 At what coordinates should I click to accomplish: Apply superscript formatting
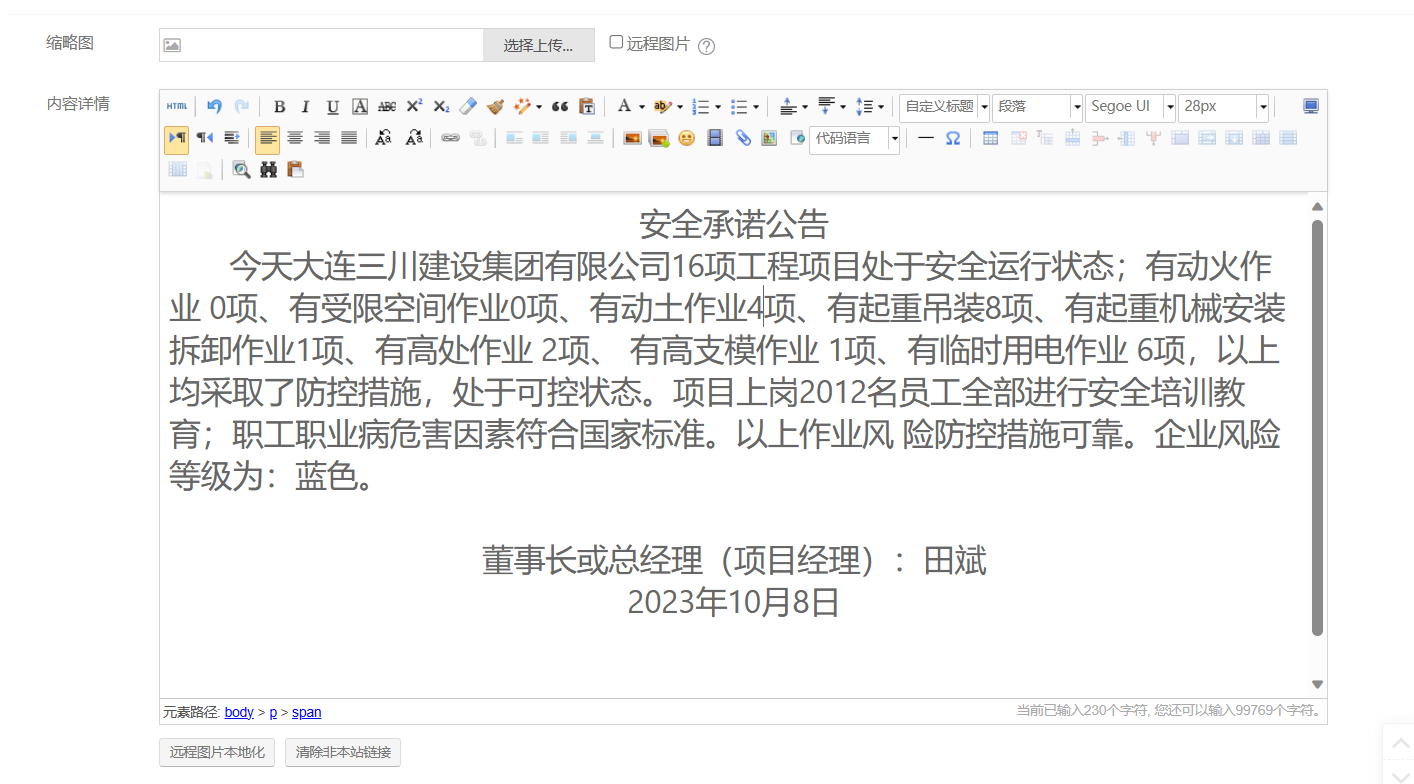414,106
